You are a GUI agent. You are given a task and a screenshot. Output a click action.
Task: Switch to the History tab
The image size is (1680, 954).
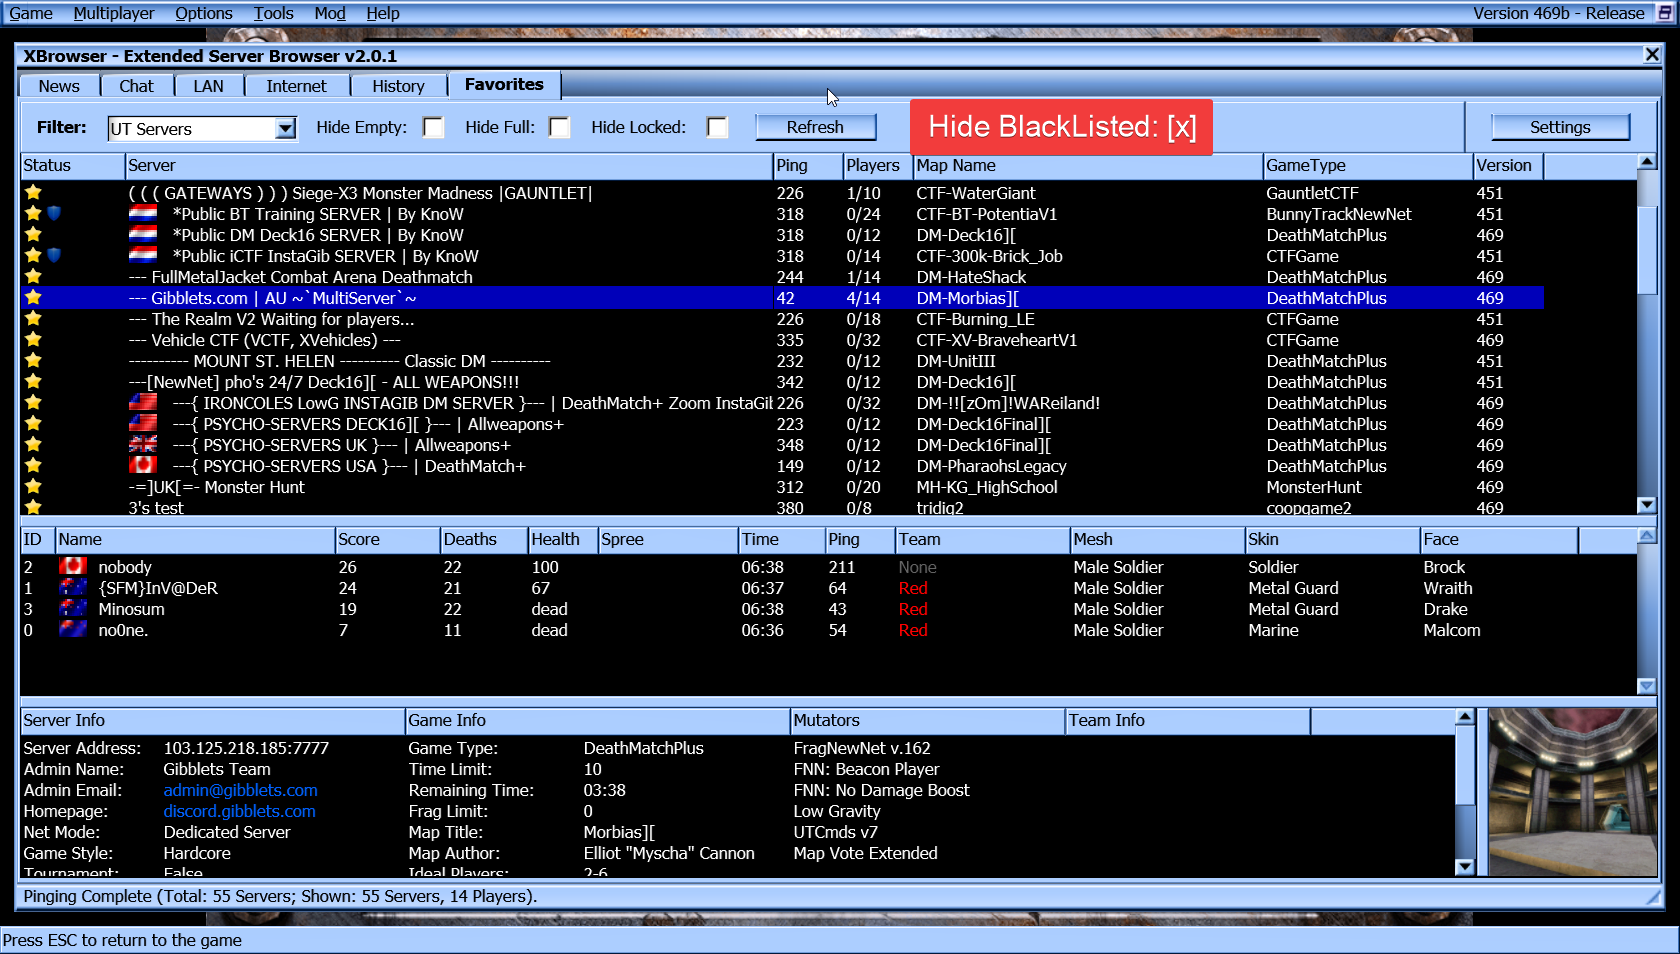(398, 86)
